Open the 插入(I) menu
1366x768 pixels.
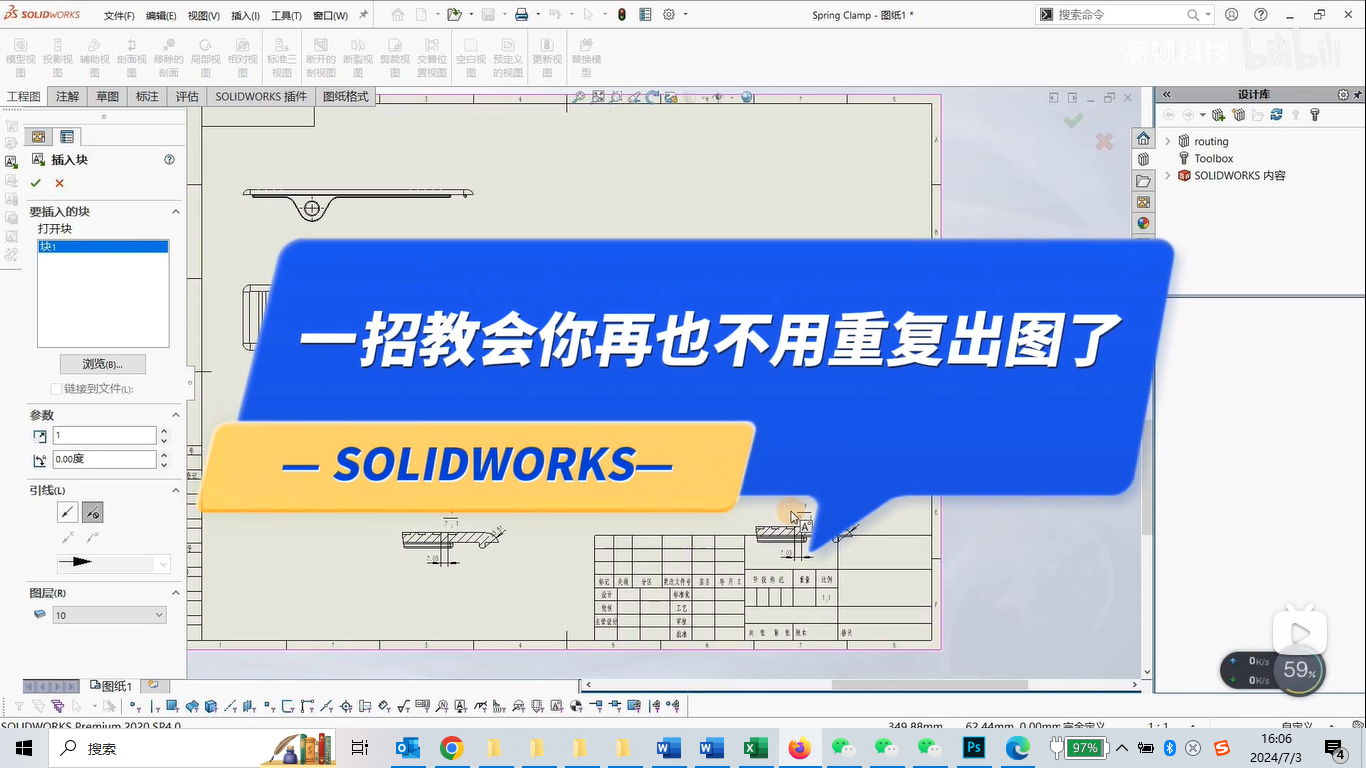(x=245, y=16)
